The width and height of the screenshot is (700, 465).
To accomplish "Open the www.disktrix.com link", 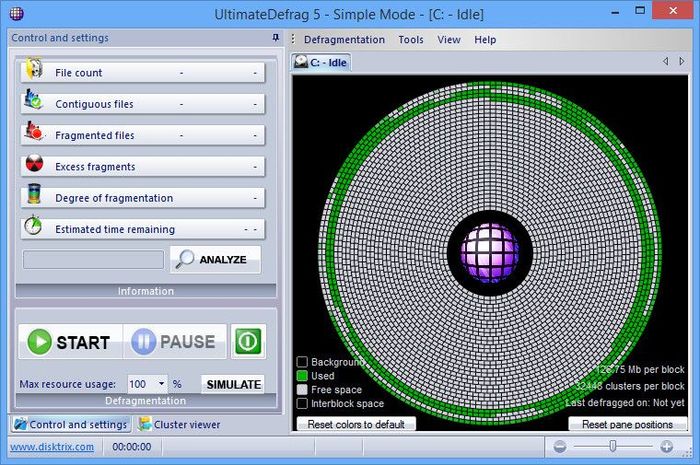I will [x=52, y=447].
